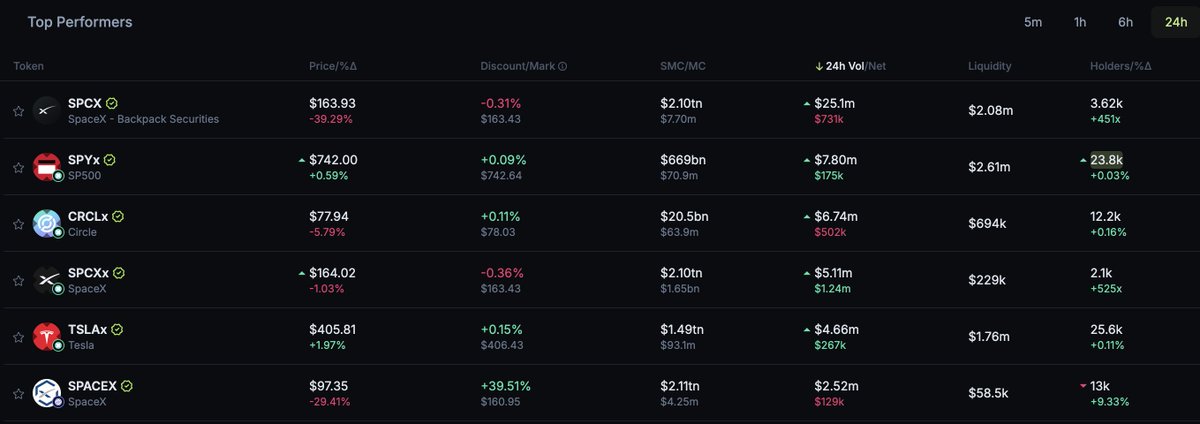Open the SPACEX token logo icon
The height and width of the screenshot is (424, 1200).
(47, 394)
